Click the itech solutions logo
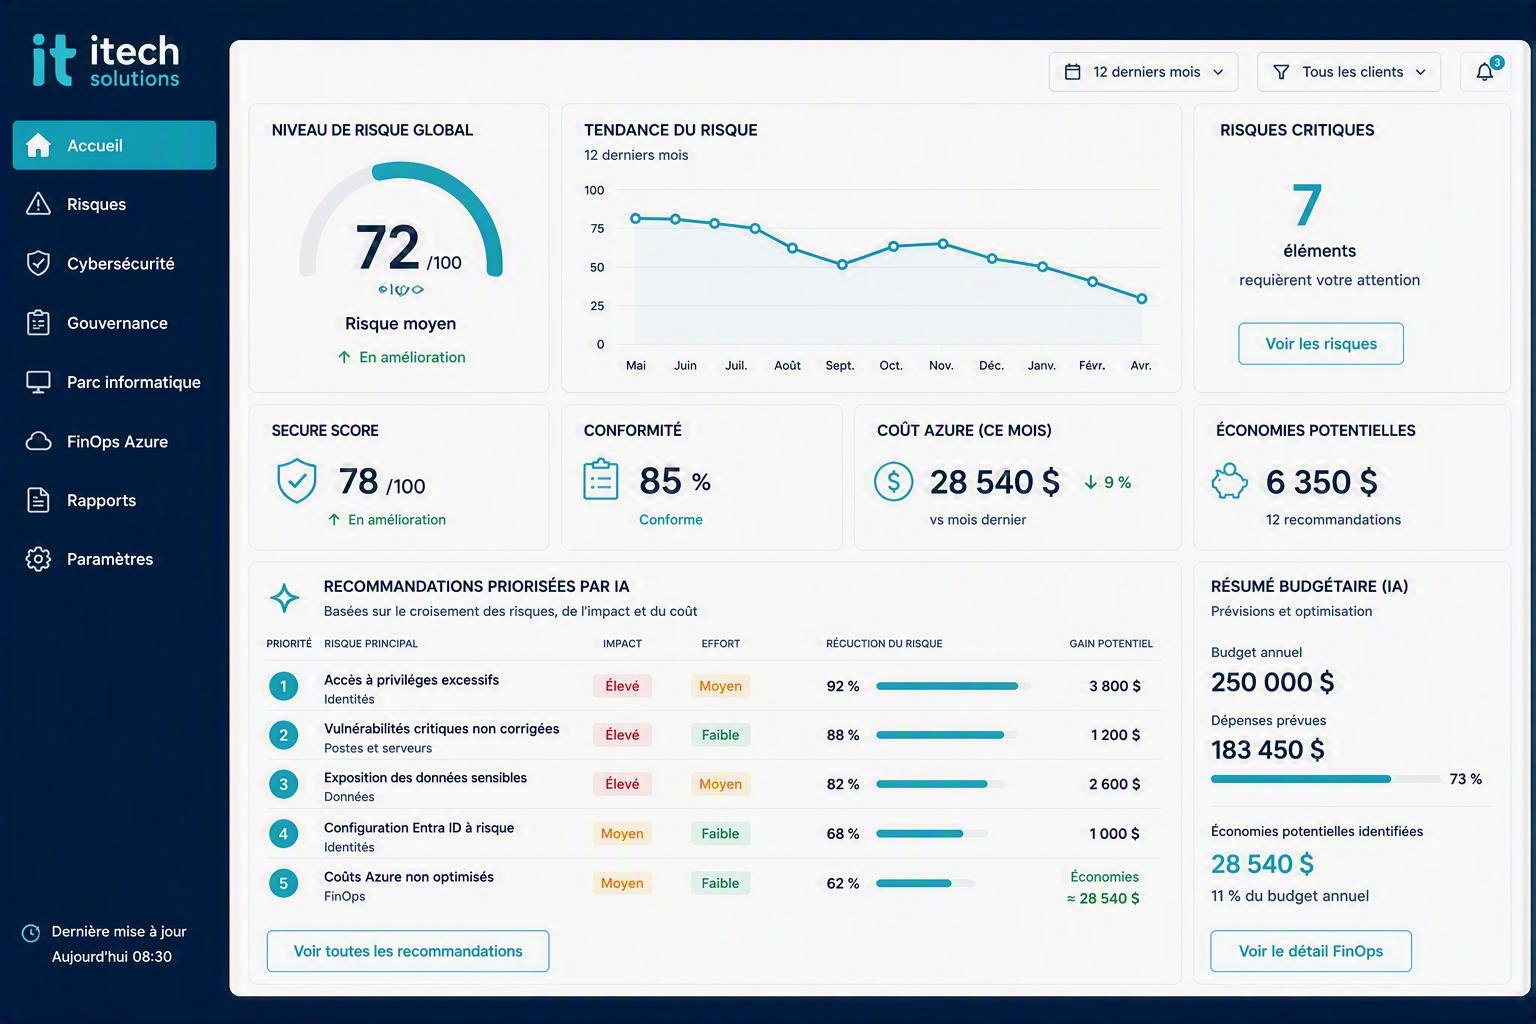Image resolution: width=1536 pixels, height=1024 pixels. (x=106, y=60)
